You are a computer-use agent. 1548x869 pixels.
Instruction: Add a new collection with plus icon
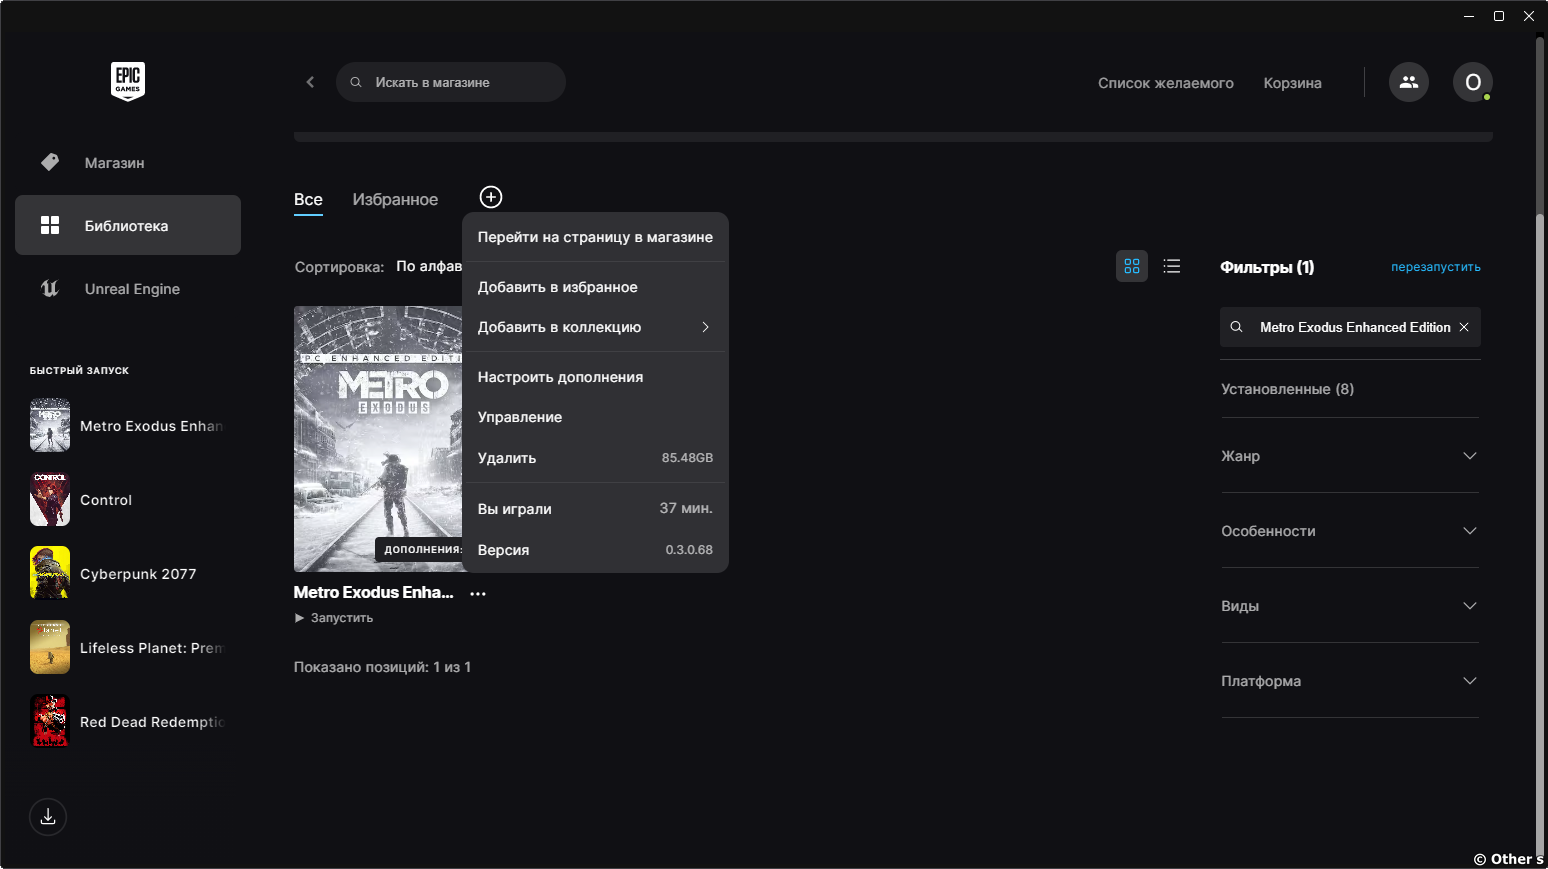point(491,197)
